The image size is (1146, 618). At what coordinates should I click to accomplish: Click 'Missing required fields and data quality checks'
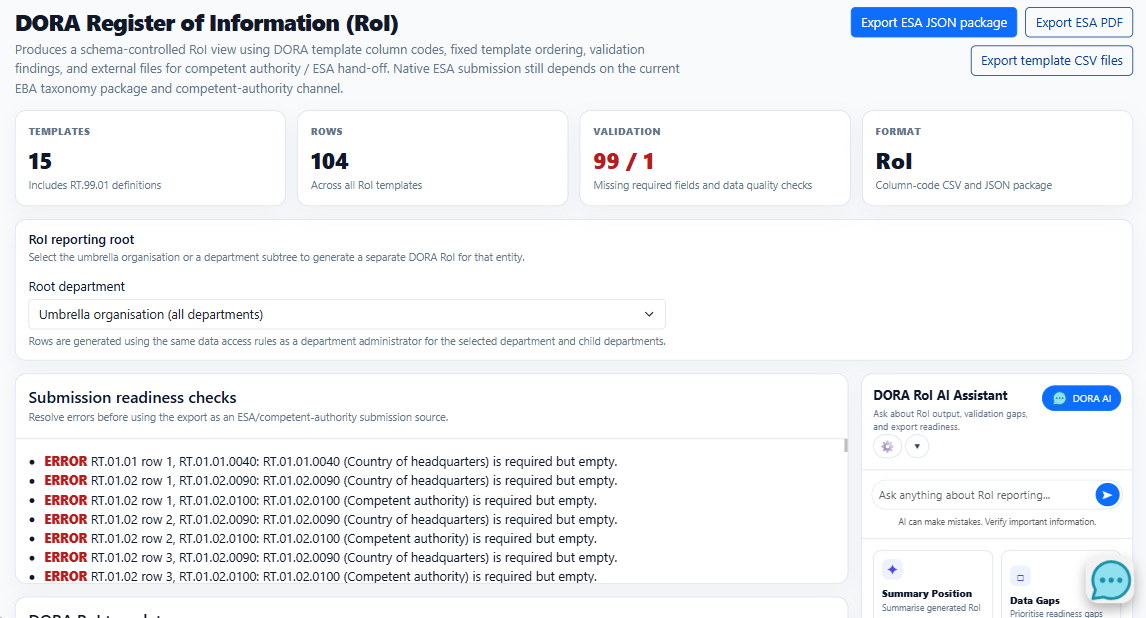tap(702, 185)
